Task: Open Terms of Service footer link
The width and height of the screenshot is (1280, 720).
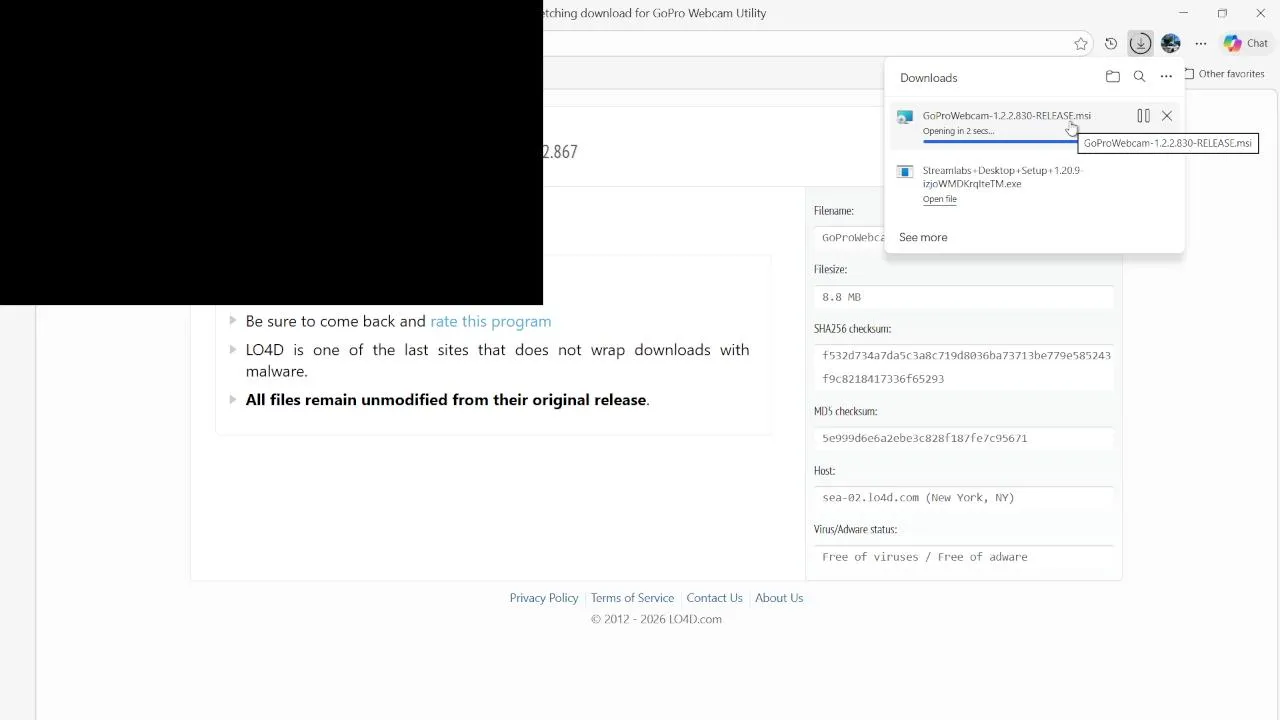Action: [x=632, y=598]
